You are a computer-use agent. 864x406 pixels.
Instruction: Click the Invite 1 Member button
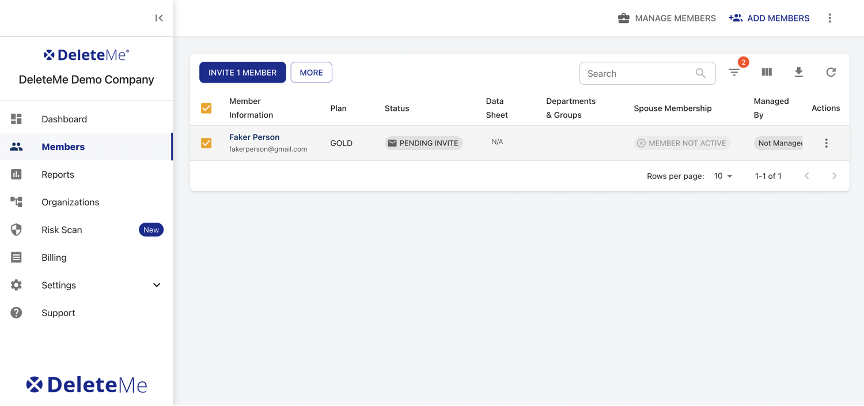[242, 73]
